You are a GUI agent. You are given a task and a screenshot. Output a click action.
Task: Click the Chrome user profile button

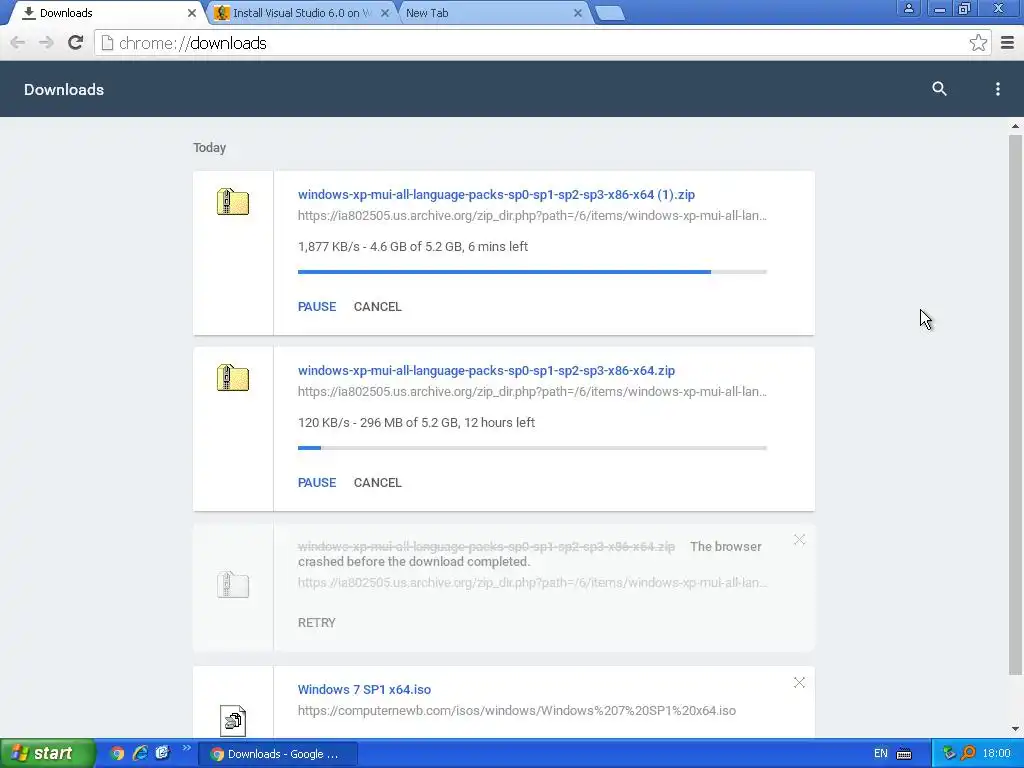(908, 8)
